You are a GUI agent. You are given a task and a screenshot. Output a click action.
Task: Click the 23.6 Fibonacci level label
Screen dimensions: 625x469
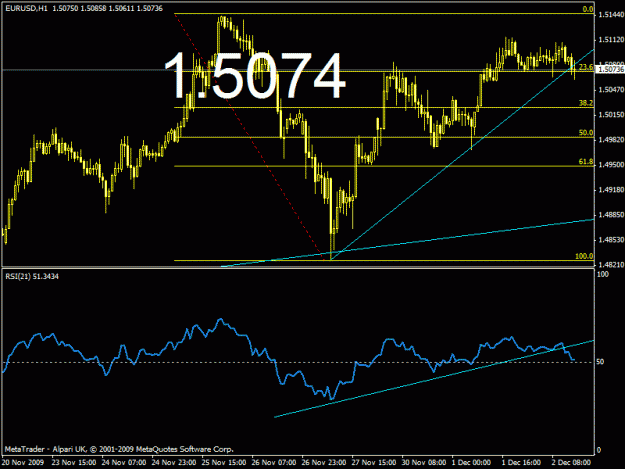click(586, 67)
